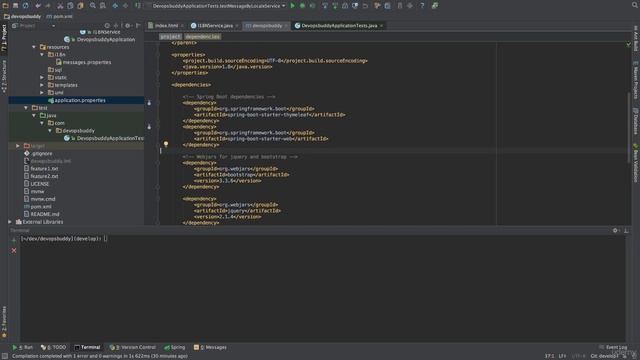640x360 pixels.
Task: Collapse the test folder
Action: tap(26, 108)
